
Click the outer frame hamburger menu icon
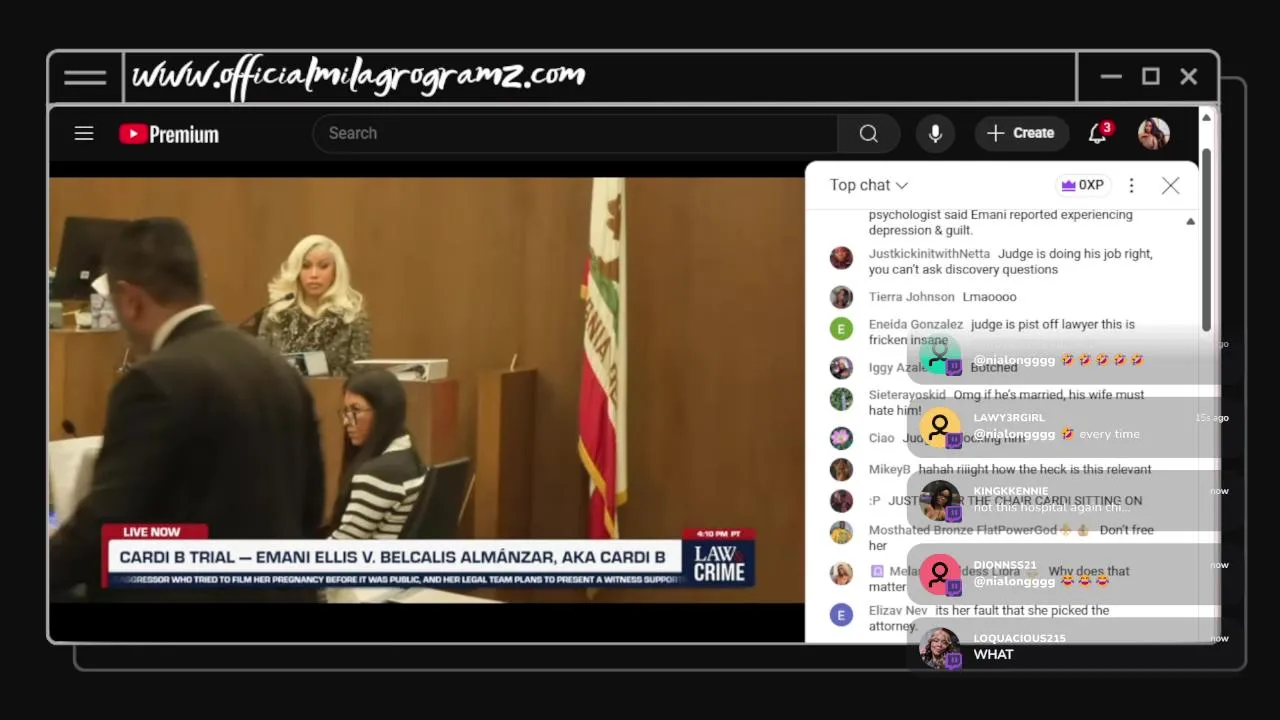85,78
